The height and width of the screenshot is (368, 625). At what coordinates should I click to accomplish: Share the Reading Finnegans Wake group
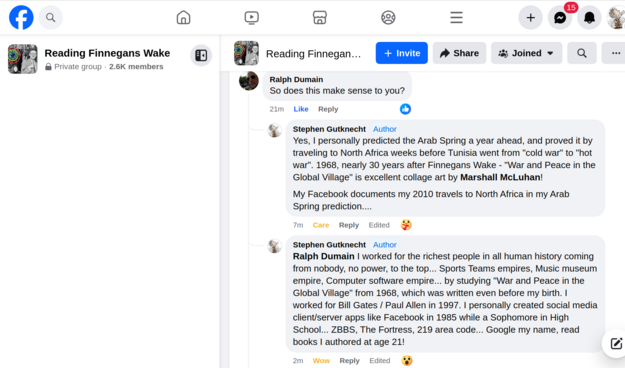coord(460,53)
